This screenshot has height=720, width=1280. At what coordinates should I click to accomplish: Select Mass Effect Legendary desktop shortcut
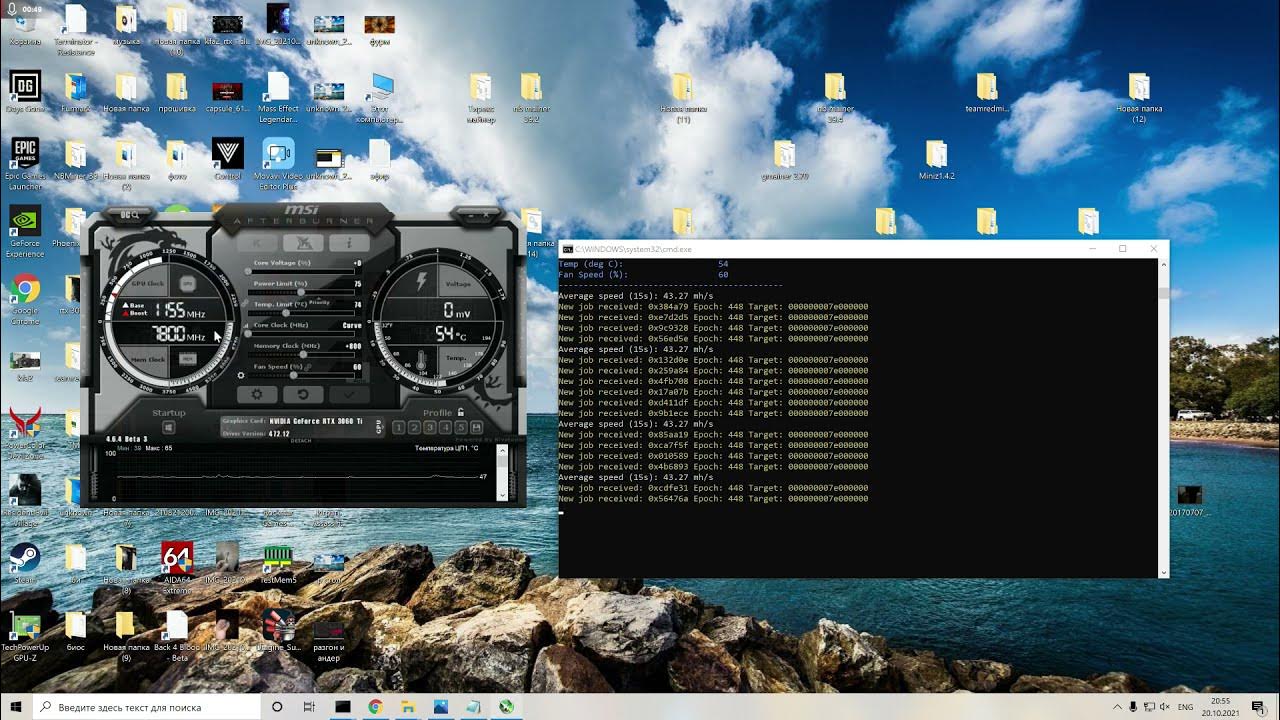click(278, 97)
